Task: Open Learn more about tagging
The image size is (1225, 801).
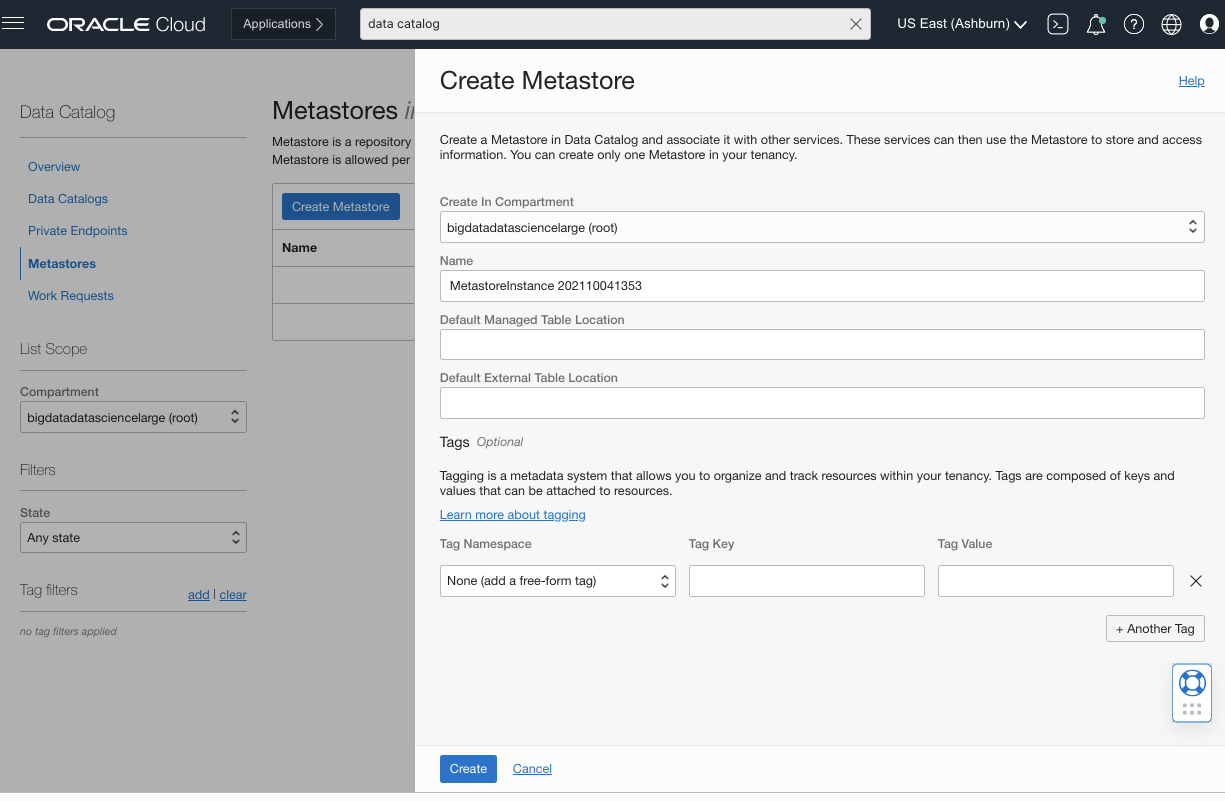Action: pos(512,514)
